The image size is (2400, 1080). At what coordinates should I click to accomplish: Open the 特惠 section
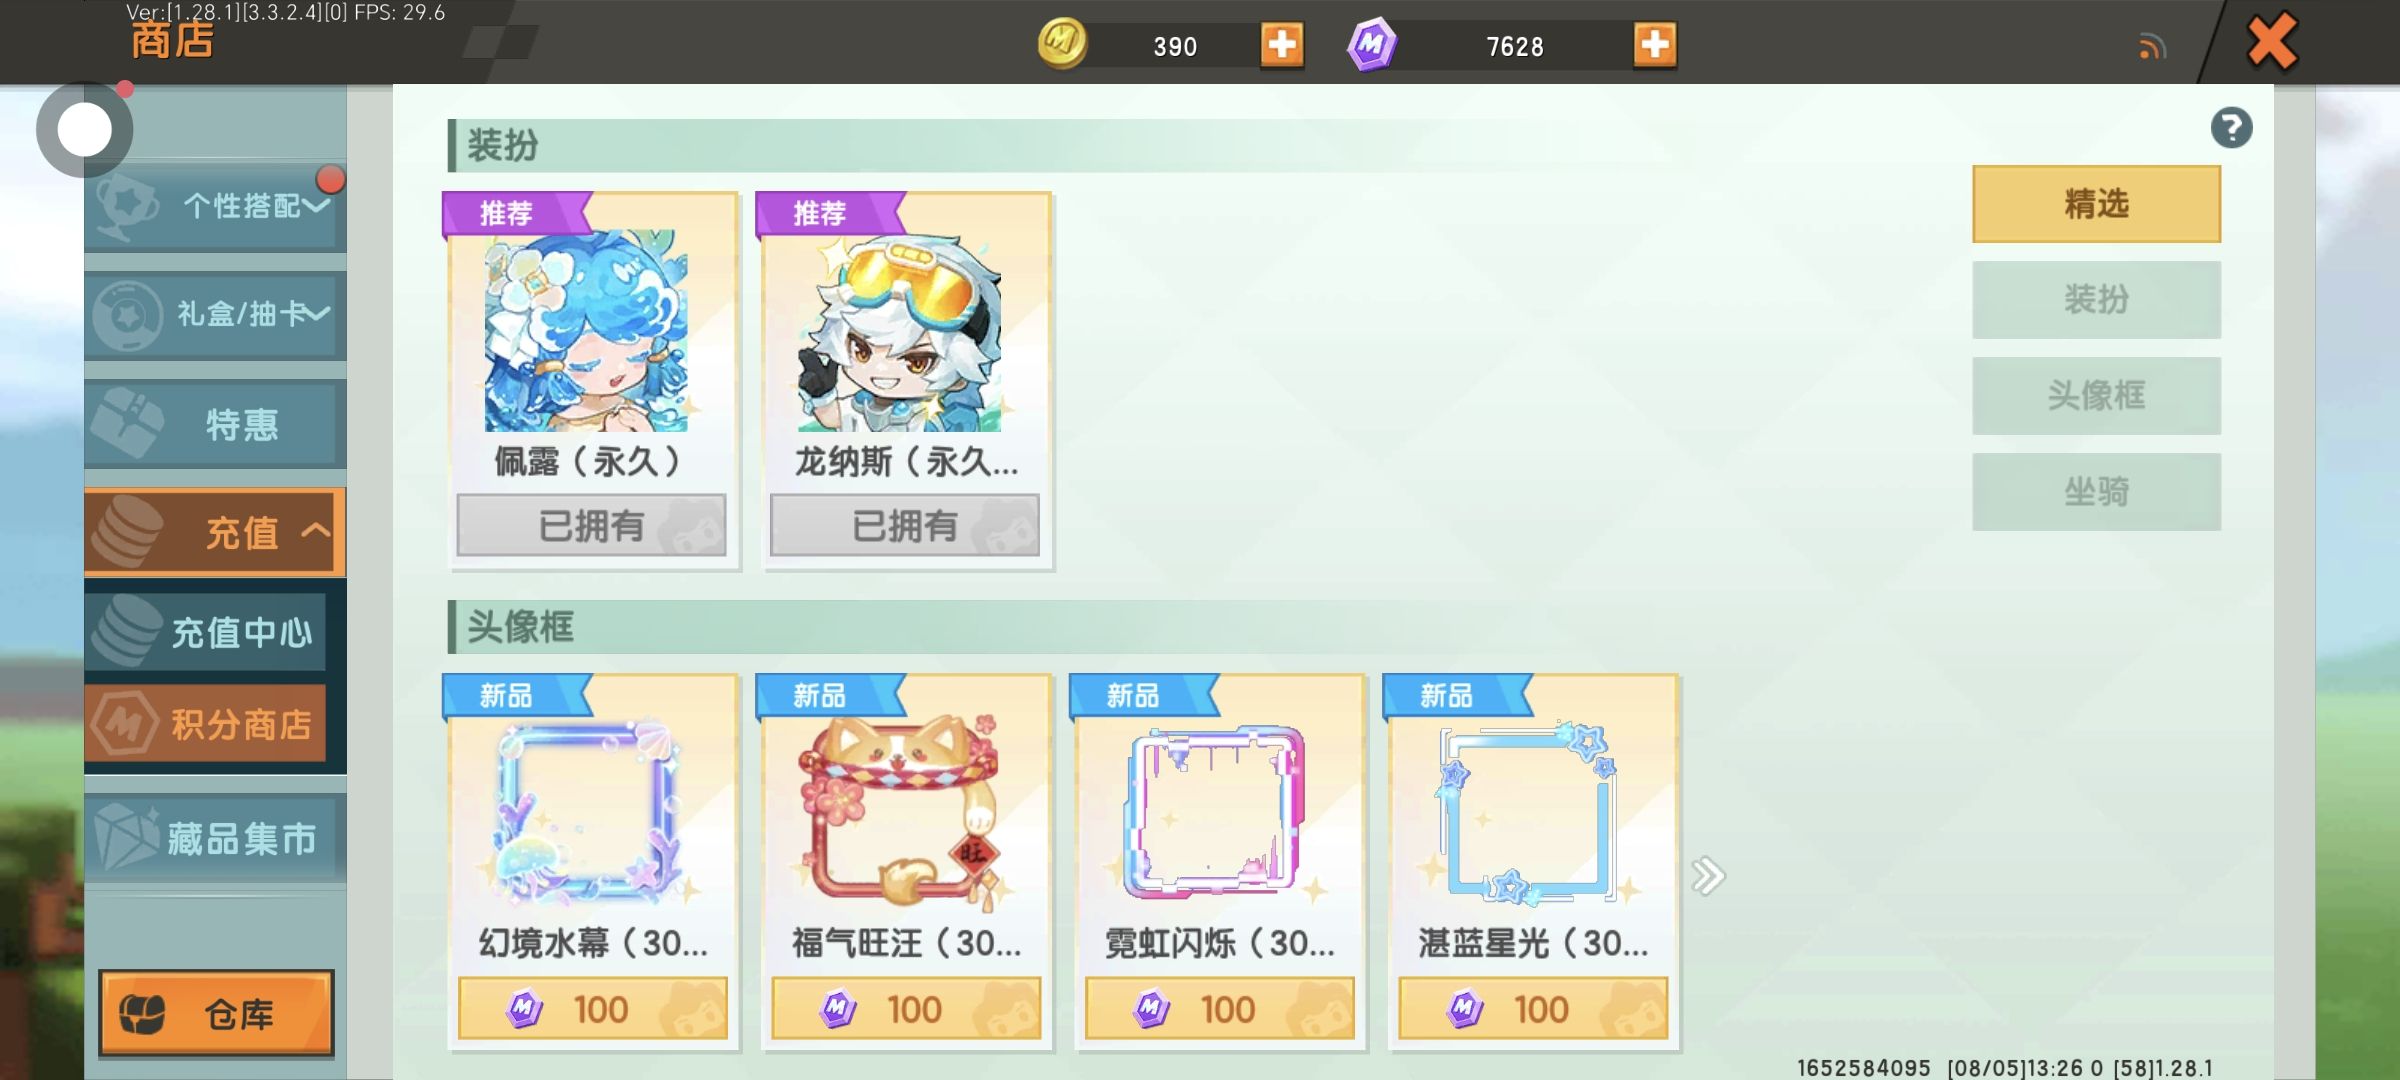click(215, 424)
